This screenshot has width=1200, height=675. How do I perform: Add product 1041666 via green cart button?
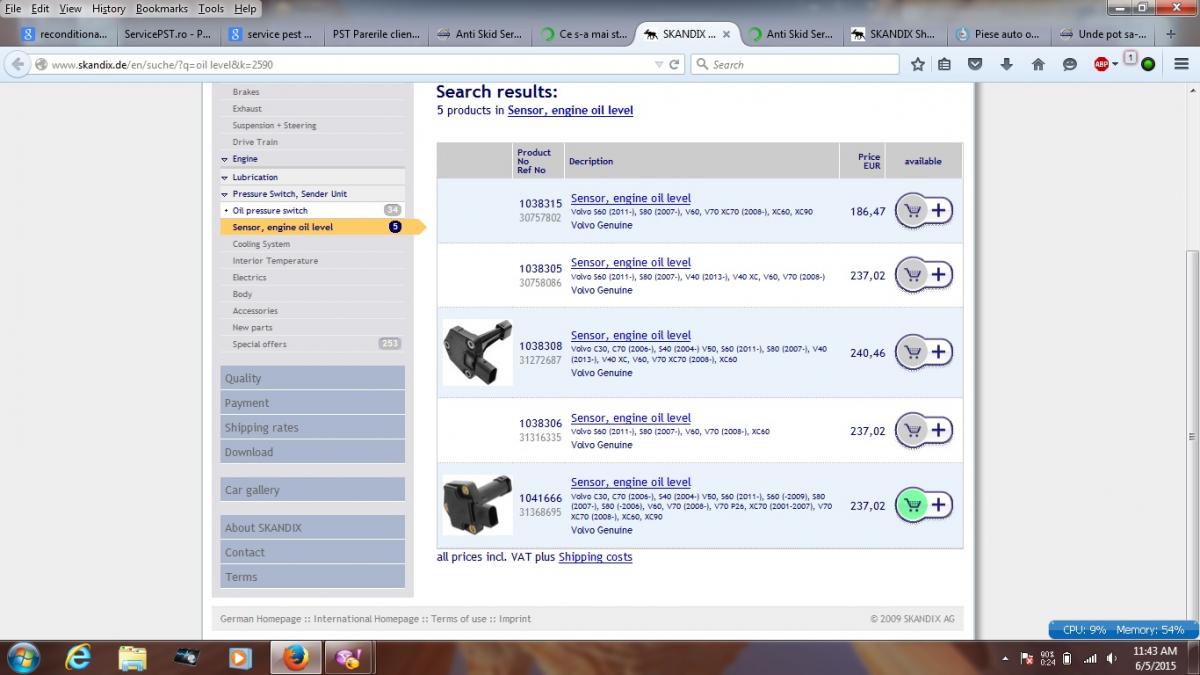click(924, 505)
